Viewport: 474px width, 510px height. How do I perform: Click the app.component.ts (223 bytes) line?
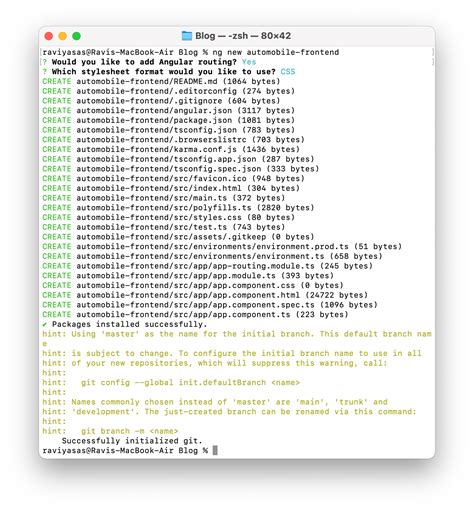[195, 314]
